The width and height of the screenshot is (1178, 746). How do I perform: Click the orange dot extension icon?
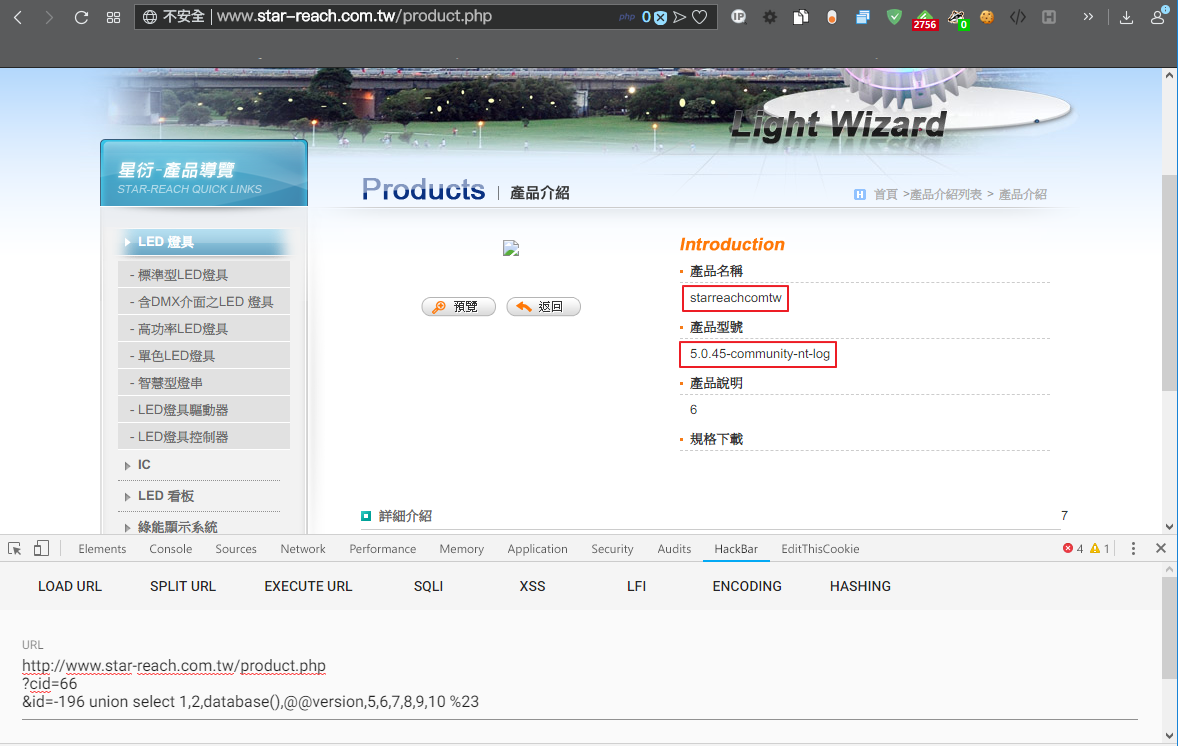[x=832, y=17]
